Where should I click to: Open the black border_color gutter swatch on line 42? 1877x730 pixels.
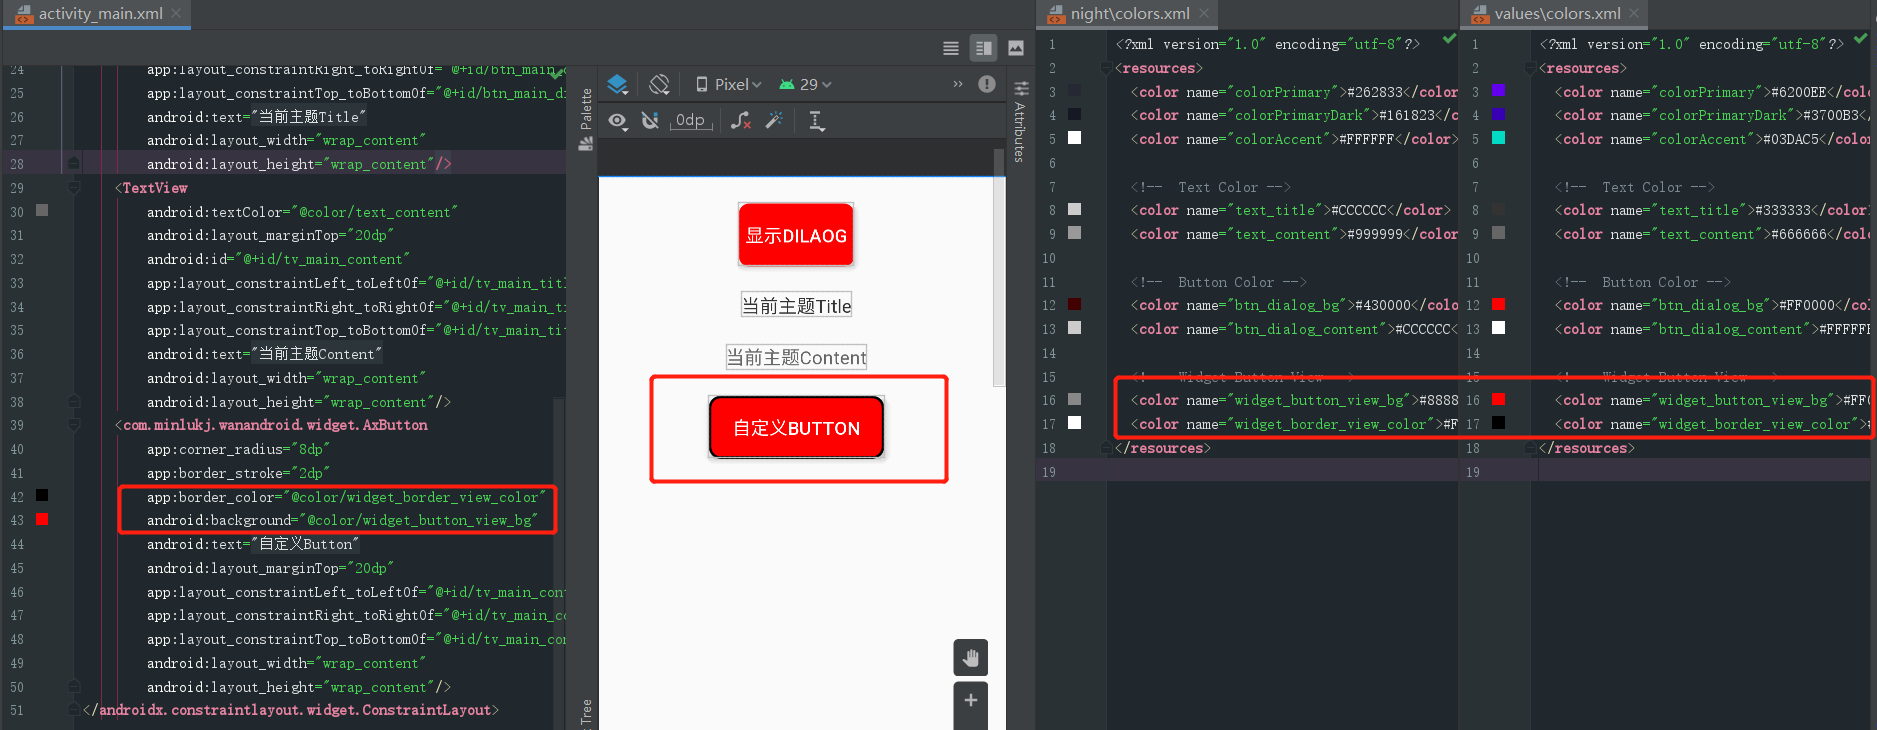42,495
